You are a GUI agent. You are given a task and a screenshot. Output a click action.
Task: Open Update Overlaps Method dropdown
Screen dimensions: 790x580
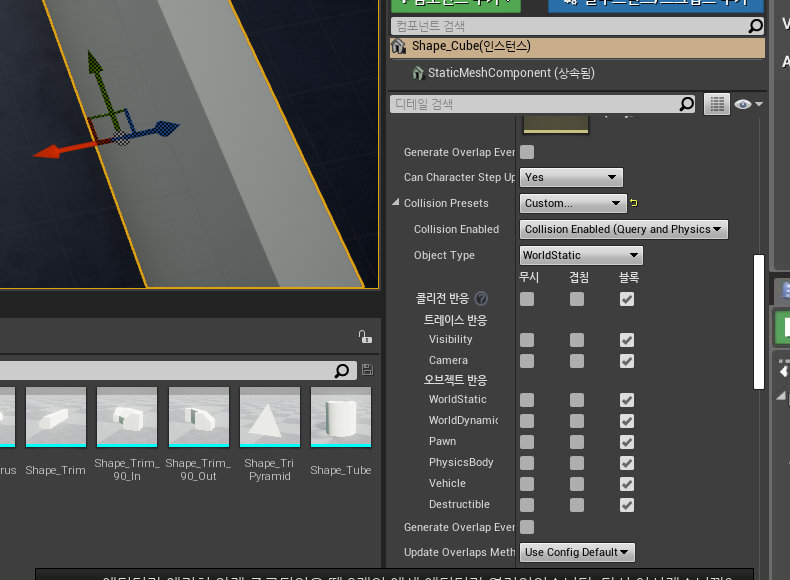(x=577, y=552)
